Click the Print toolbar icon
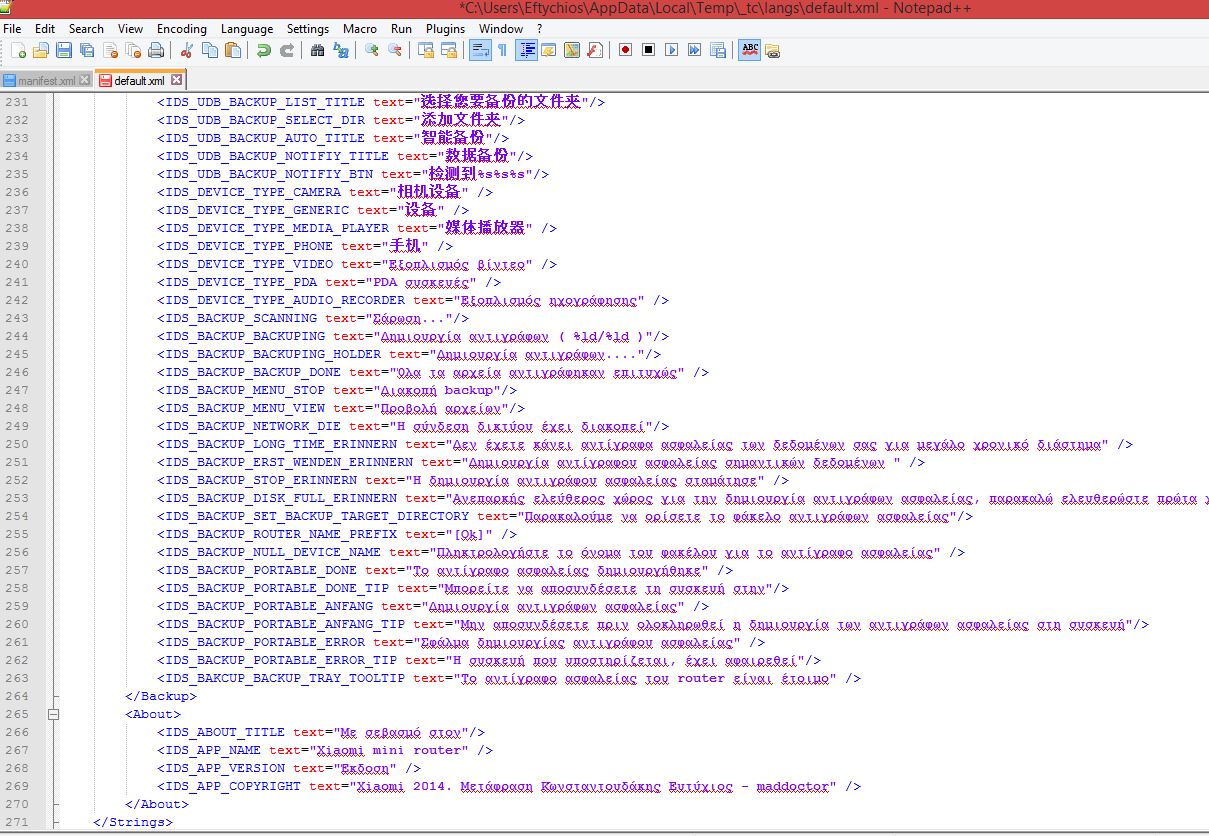This screenshot has width=1209, height=836. 156,50
